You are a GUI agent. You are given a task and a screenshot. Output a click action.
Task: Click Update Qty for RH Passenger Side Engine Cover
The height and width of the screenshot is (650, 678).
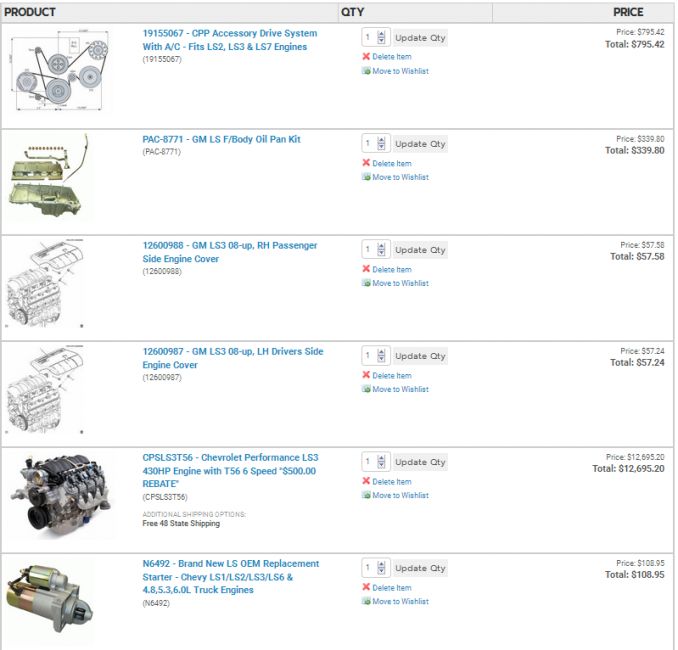tap(420, 250)
